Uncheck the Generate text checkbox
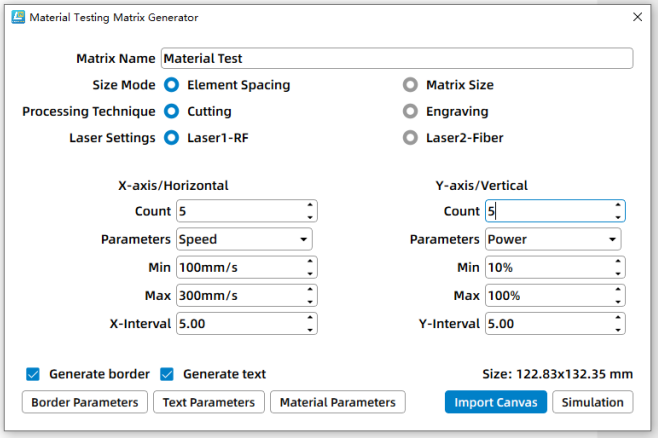 pos(168,374)
